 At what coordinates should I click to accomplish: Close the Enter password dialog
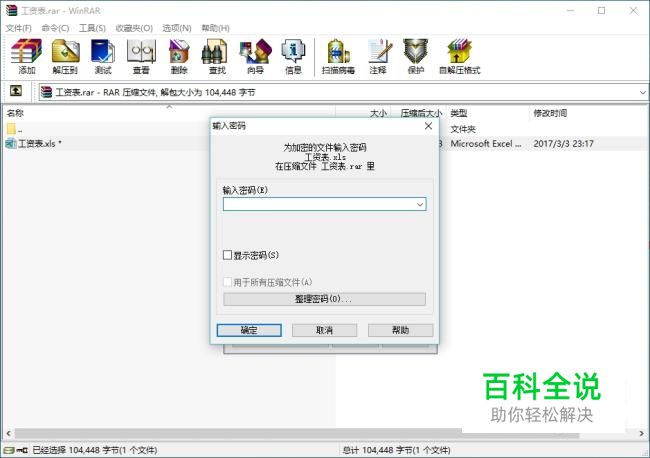(x=429, y=126)
